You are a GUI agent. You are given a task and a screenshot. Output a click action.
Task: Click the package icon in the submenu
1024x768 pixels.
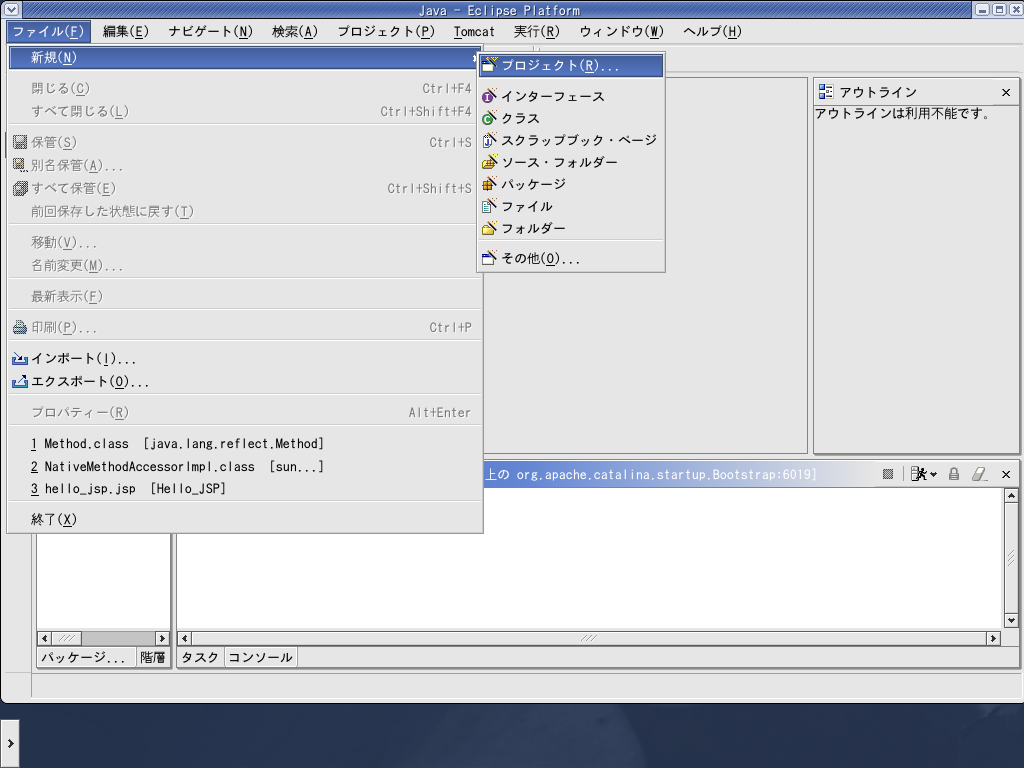click(489, 184)
